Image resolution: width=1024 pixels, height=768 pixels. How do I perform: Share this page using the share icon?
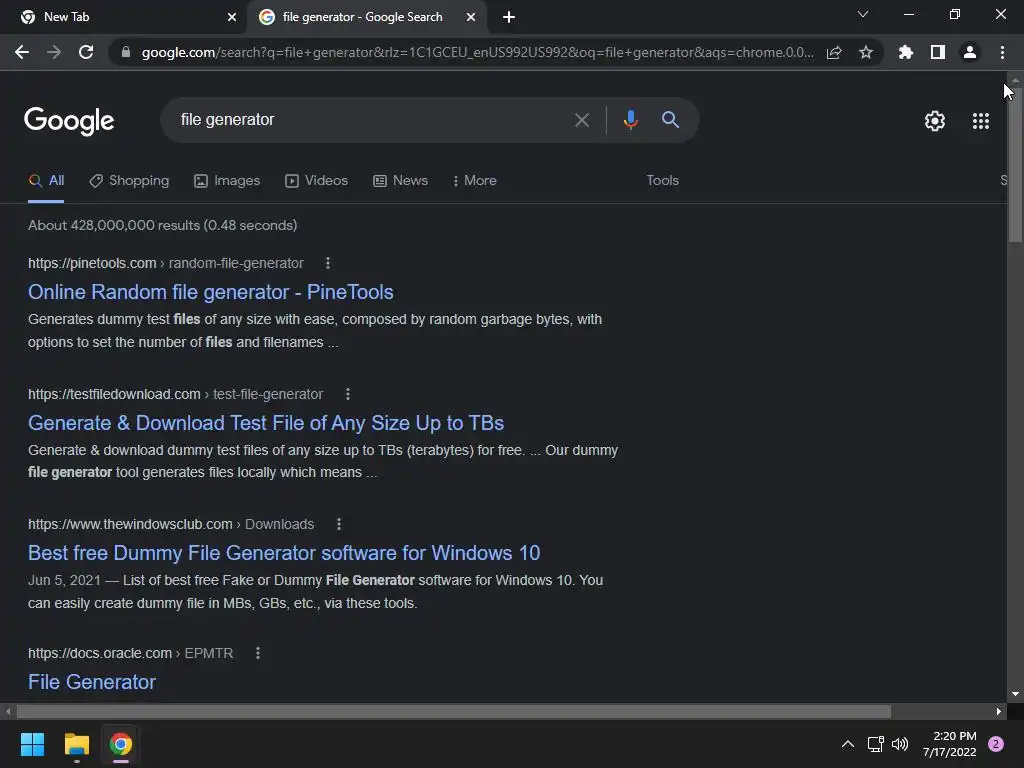[834, 52]
